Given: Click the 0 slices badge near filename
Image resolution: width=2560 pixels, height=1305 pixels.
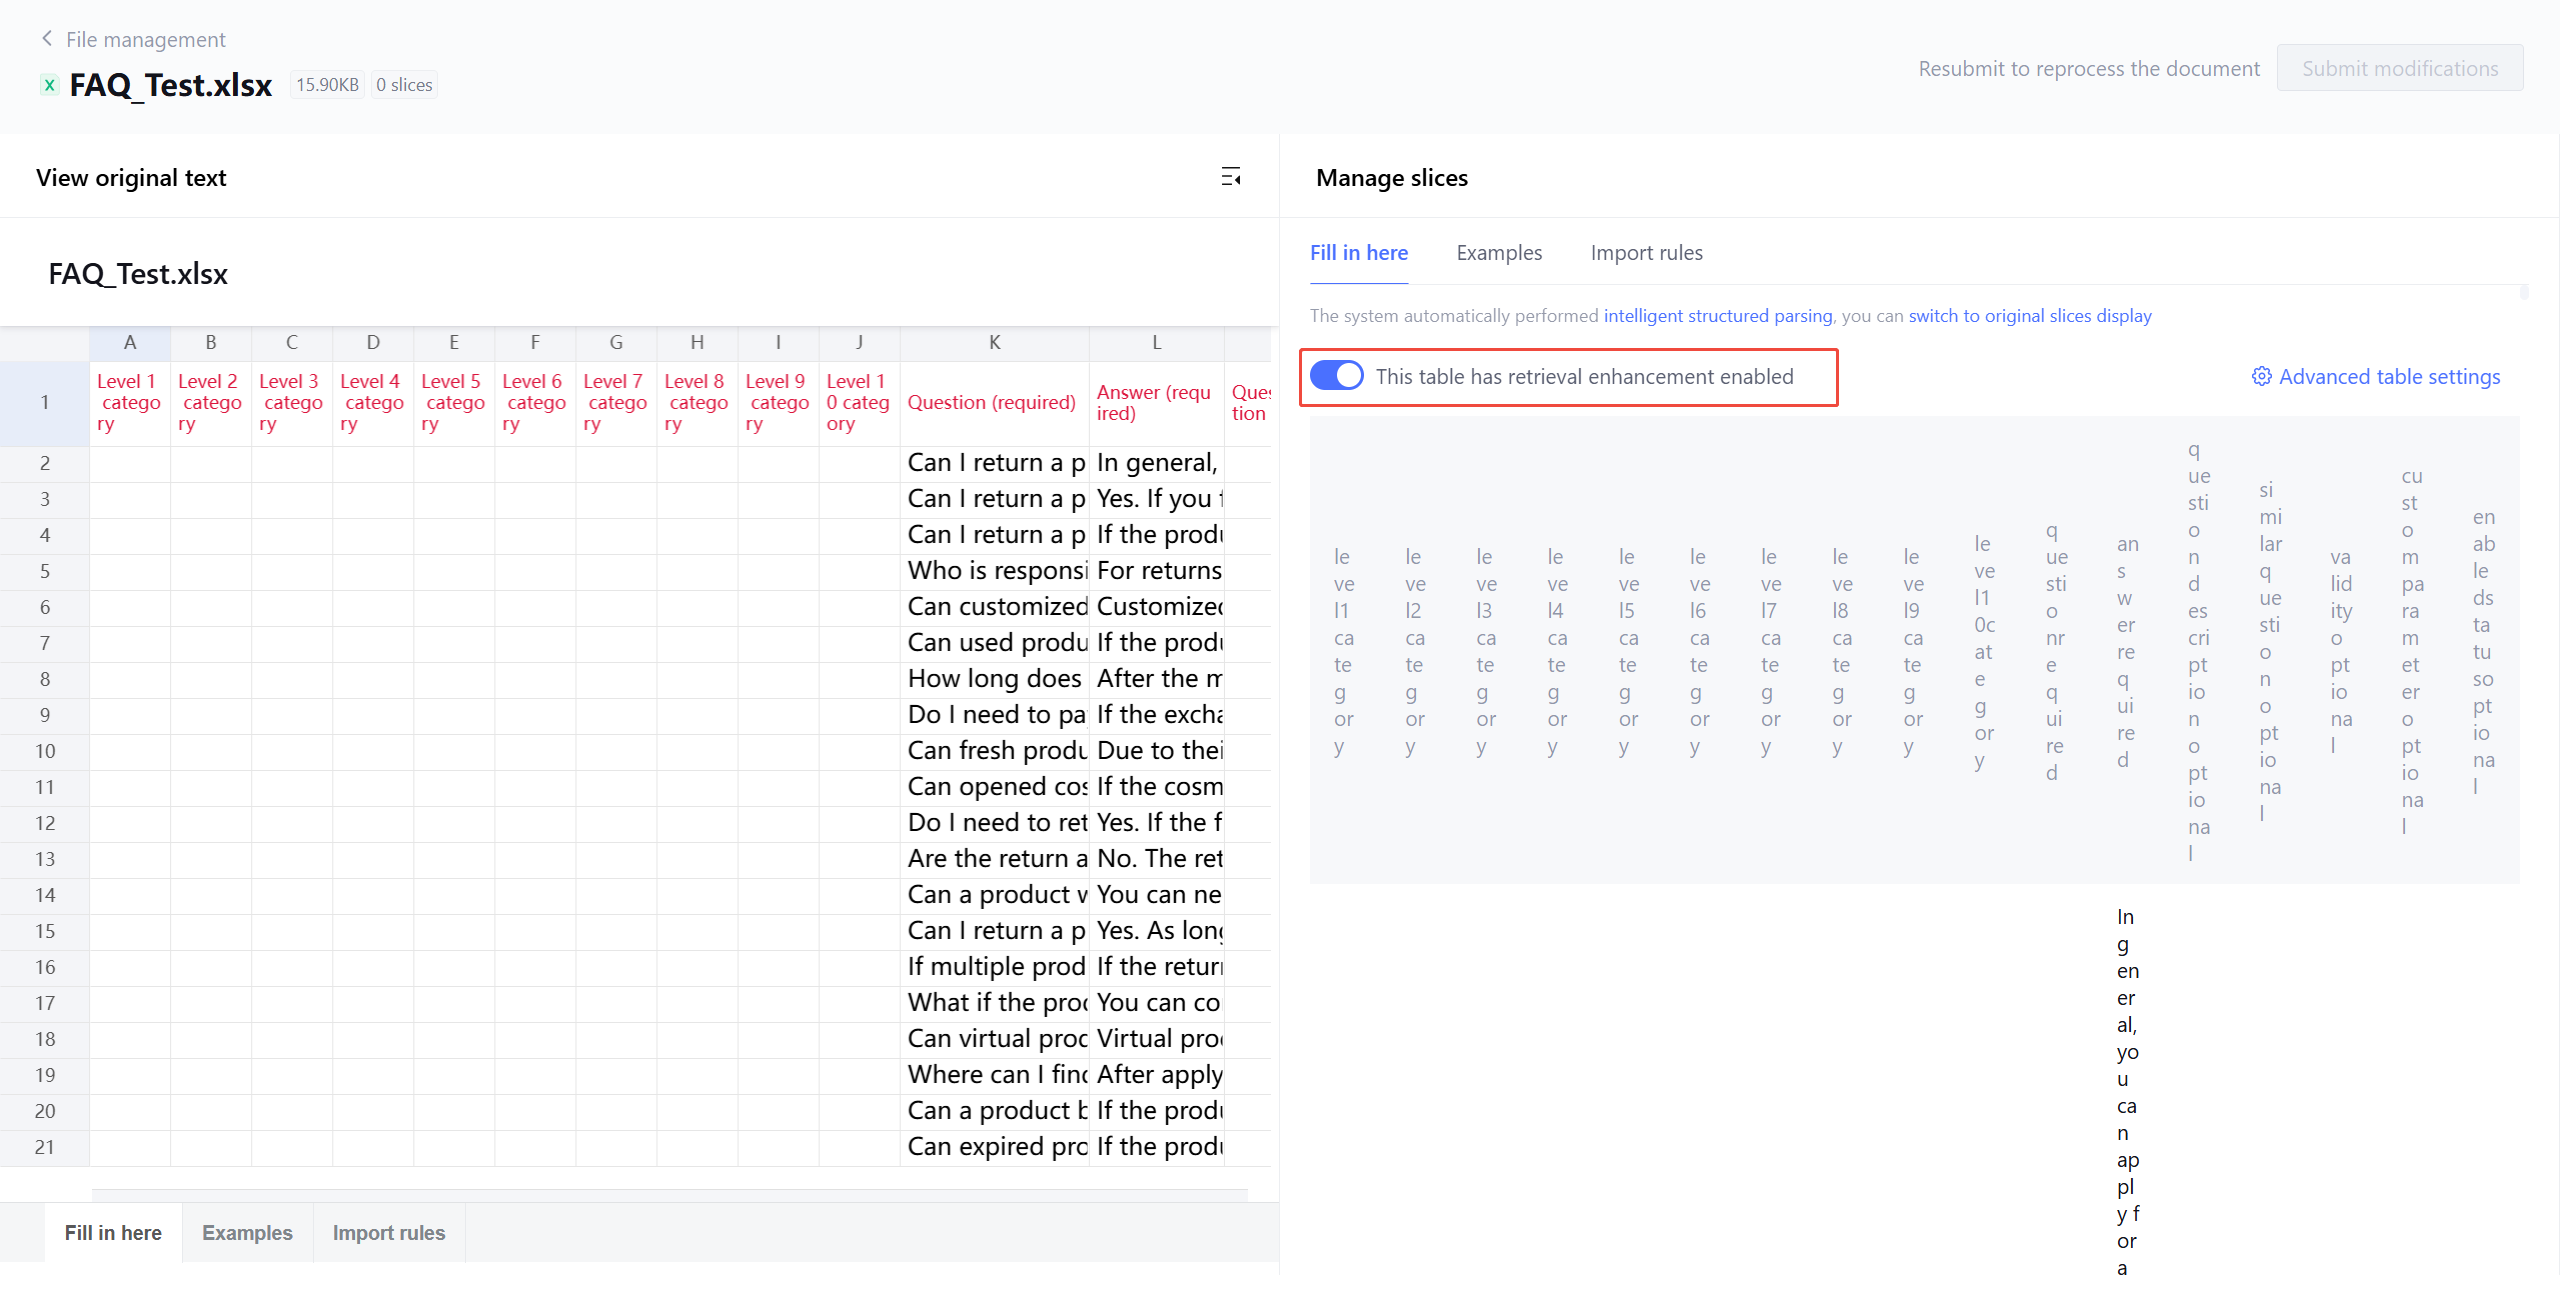Looking at the screenshot, I should pos(404,85).
